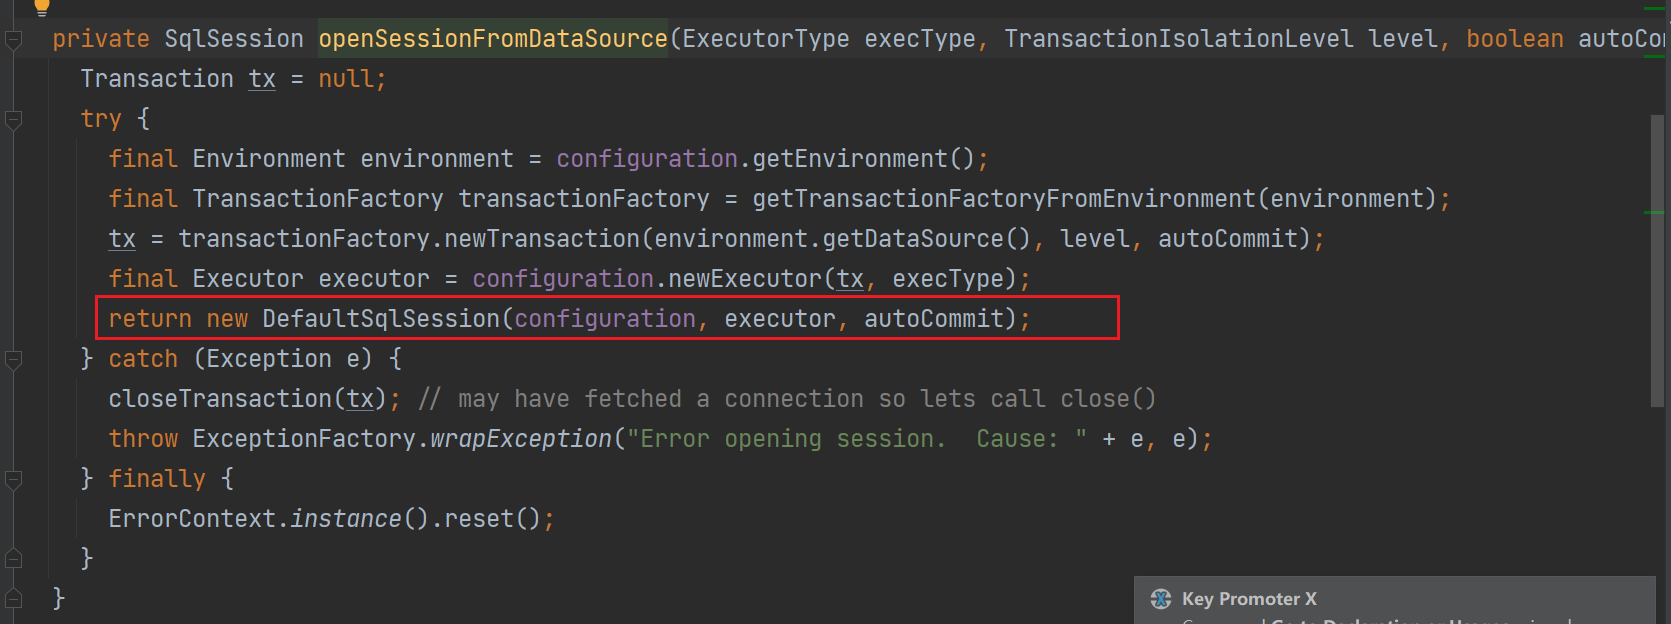The image size is (1671, 624).
Task: Click the vertical editor scrollbar thumb
Action: pyautogui.click(x=1657, y=260)
